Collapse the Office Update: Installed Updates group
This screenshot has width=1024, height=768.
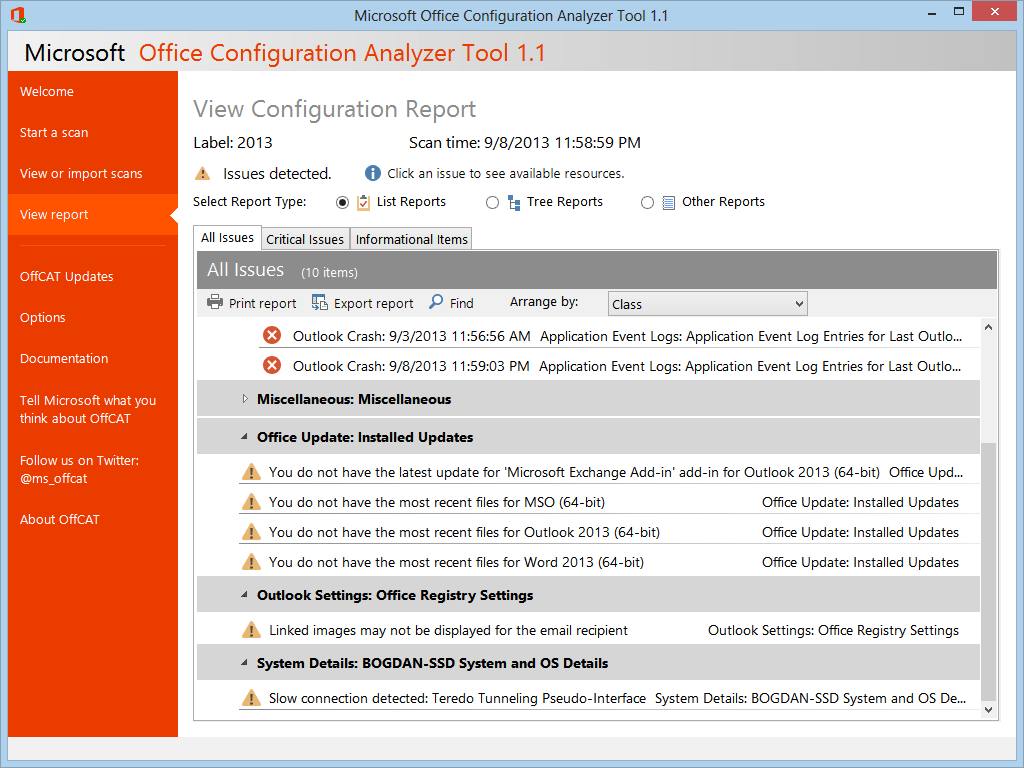point(244,436)
